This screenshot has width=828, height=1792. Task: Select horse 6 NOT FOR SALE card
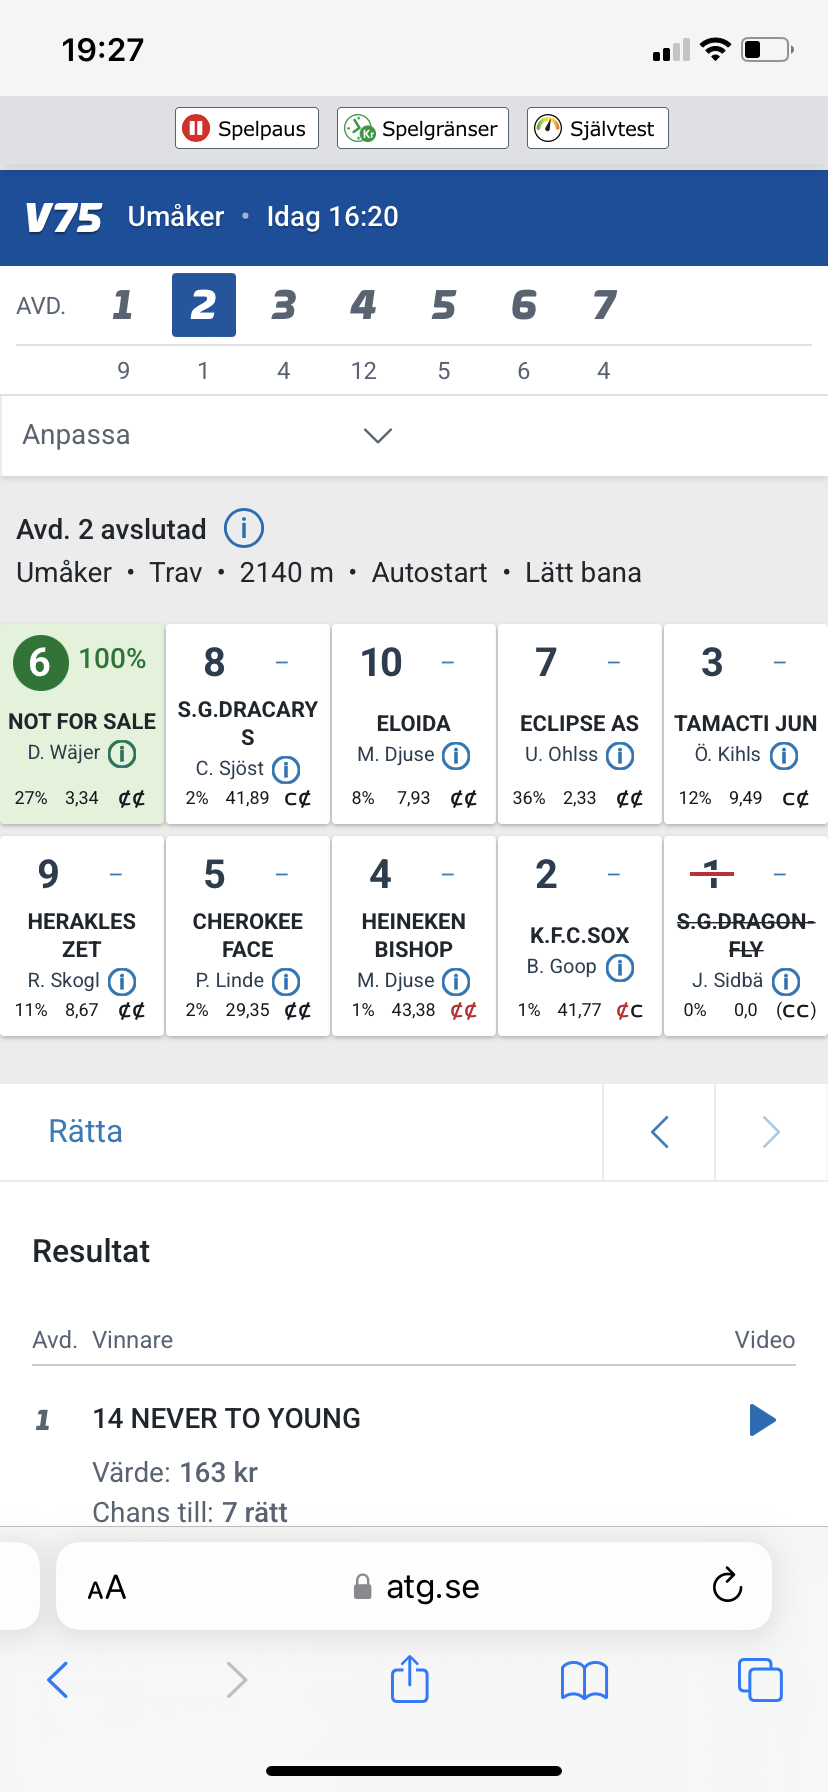82,724
